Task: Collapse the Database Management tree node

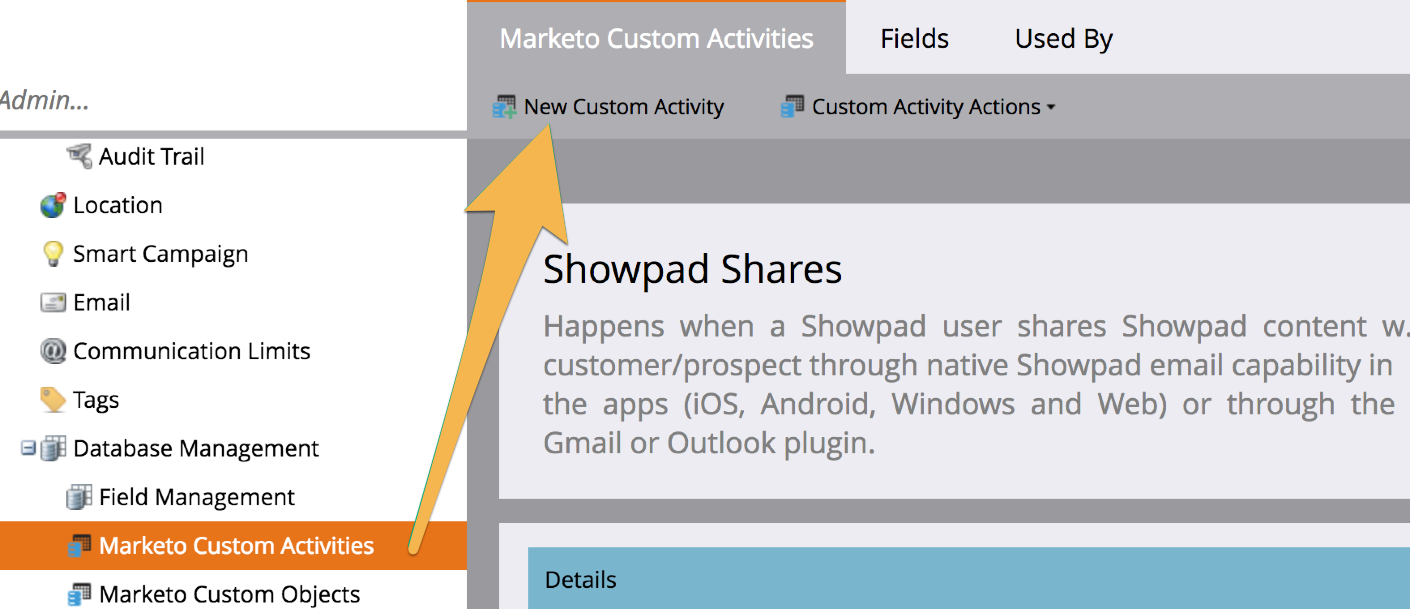Action: 28,449
